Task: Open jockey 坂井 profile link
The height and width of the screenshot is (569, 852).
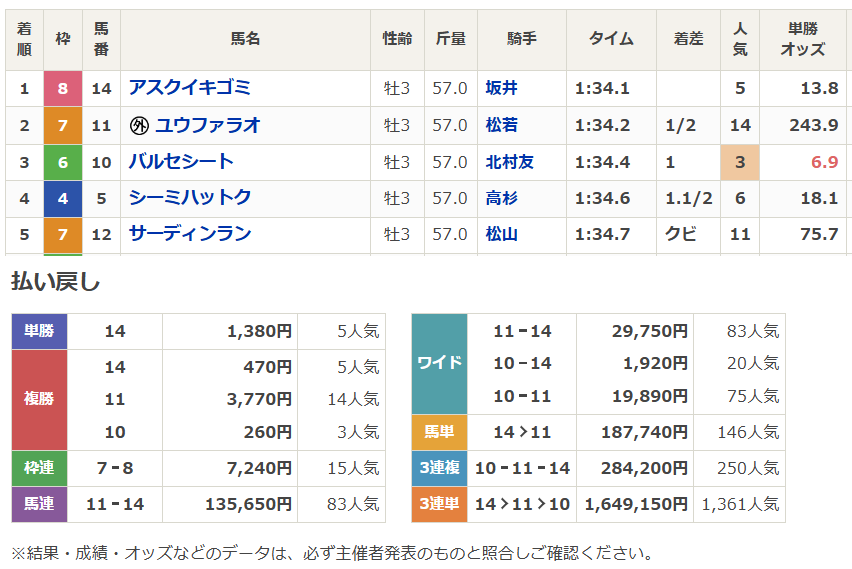Action: click(x=501, y=88)
